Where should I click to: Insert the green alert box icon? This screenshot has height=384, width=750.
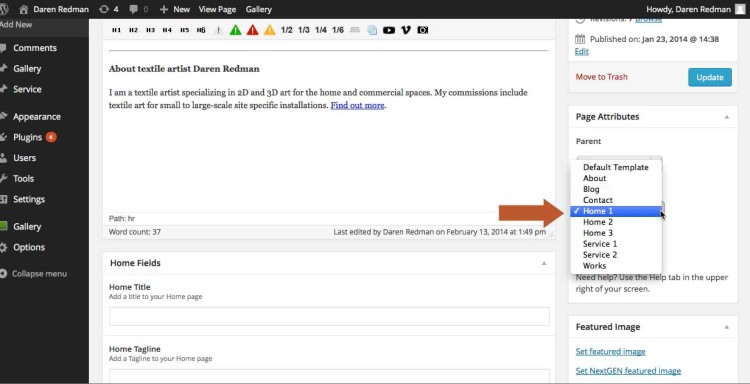pos(235,30)
